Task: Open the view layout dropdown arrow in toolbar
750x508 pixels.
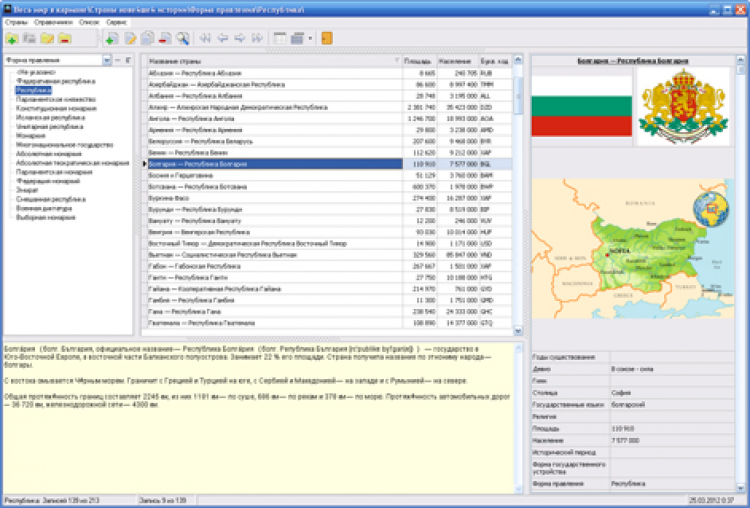Action: 311,39
